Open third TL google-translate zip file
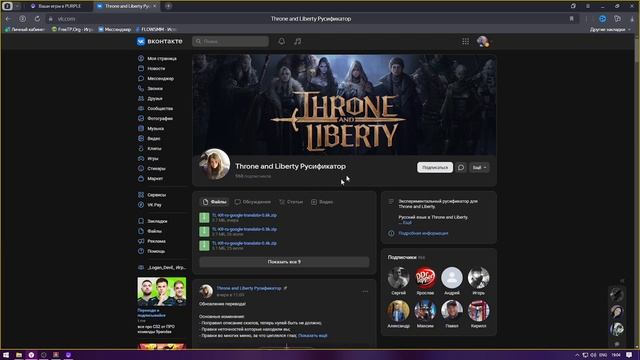640x360 pixels. (x=244, y=243)
